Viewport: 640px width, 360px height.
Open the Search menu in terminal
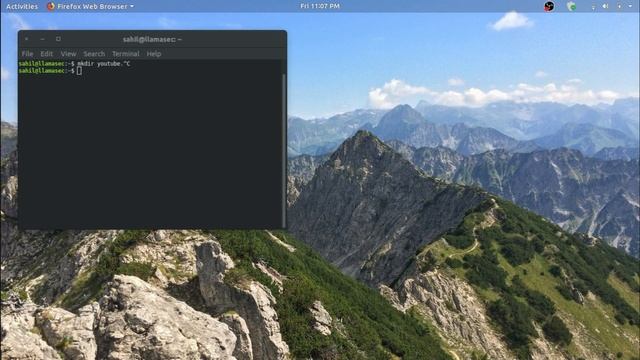tap(94, 53)
